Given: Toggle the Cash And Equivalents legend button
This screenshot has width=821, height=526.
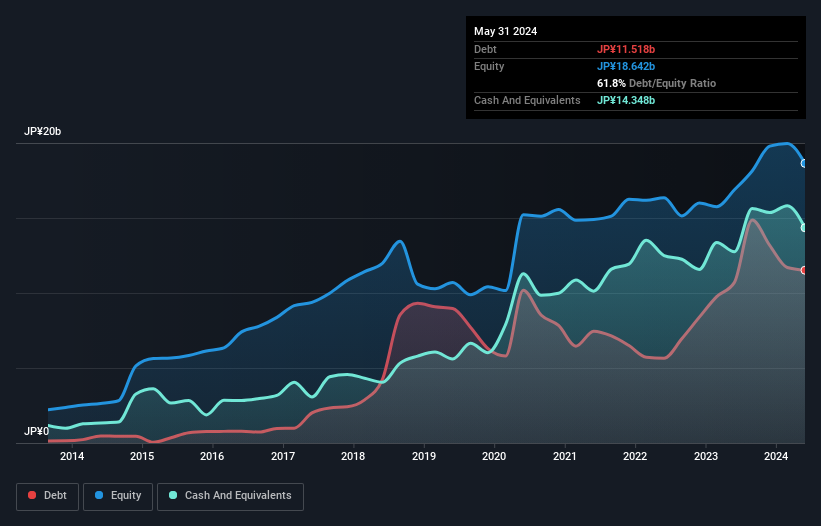Looking at the screenshot, I should point(230,496).
